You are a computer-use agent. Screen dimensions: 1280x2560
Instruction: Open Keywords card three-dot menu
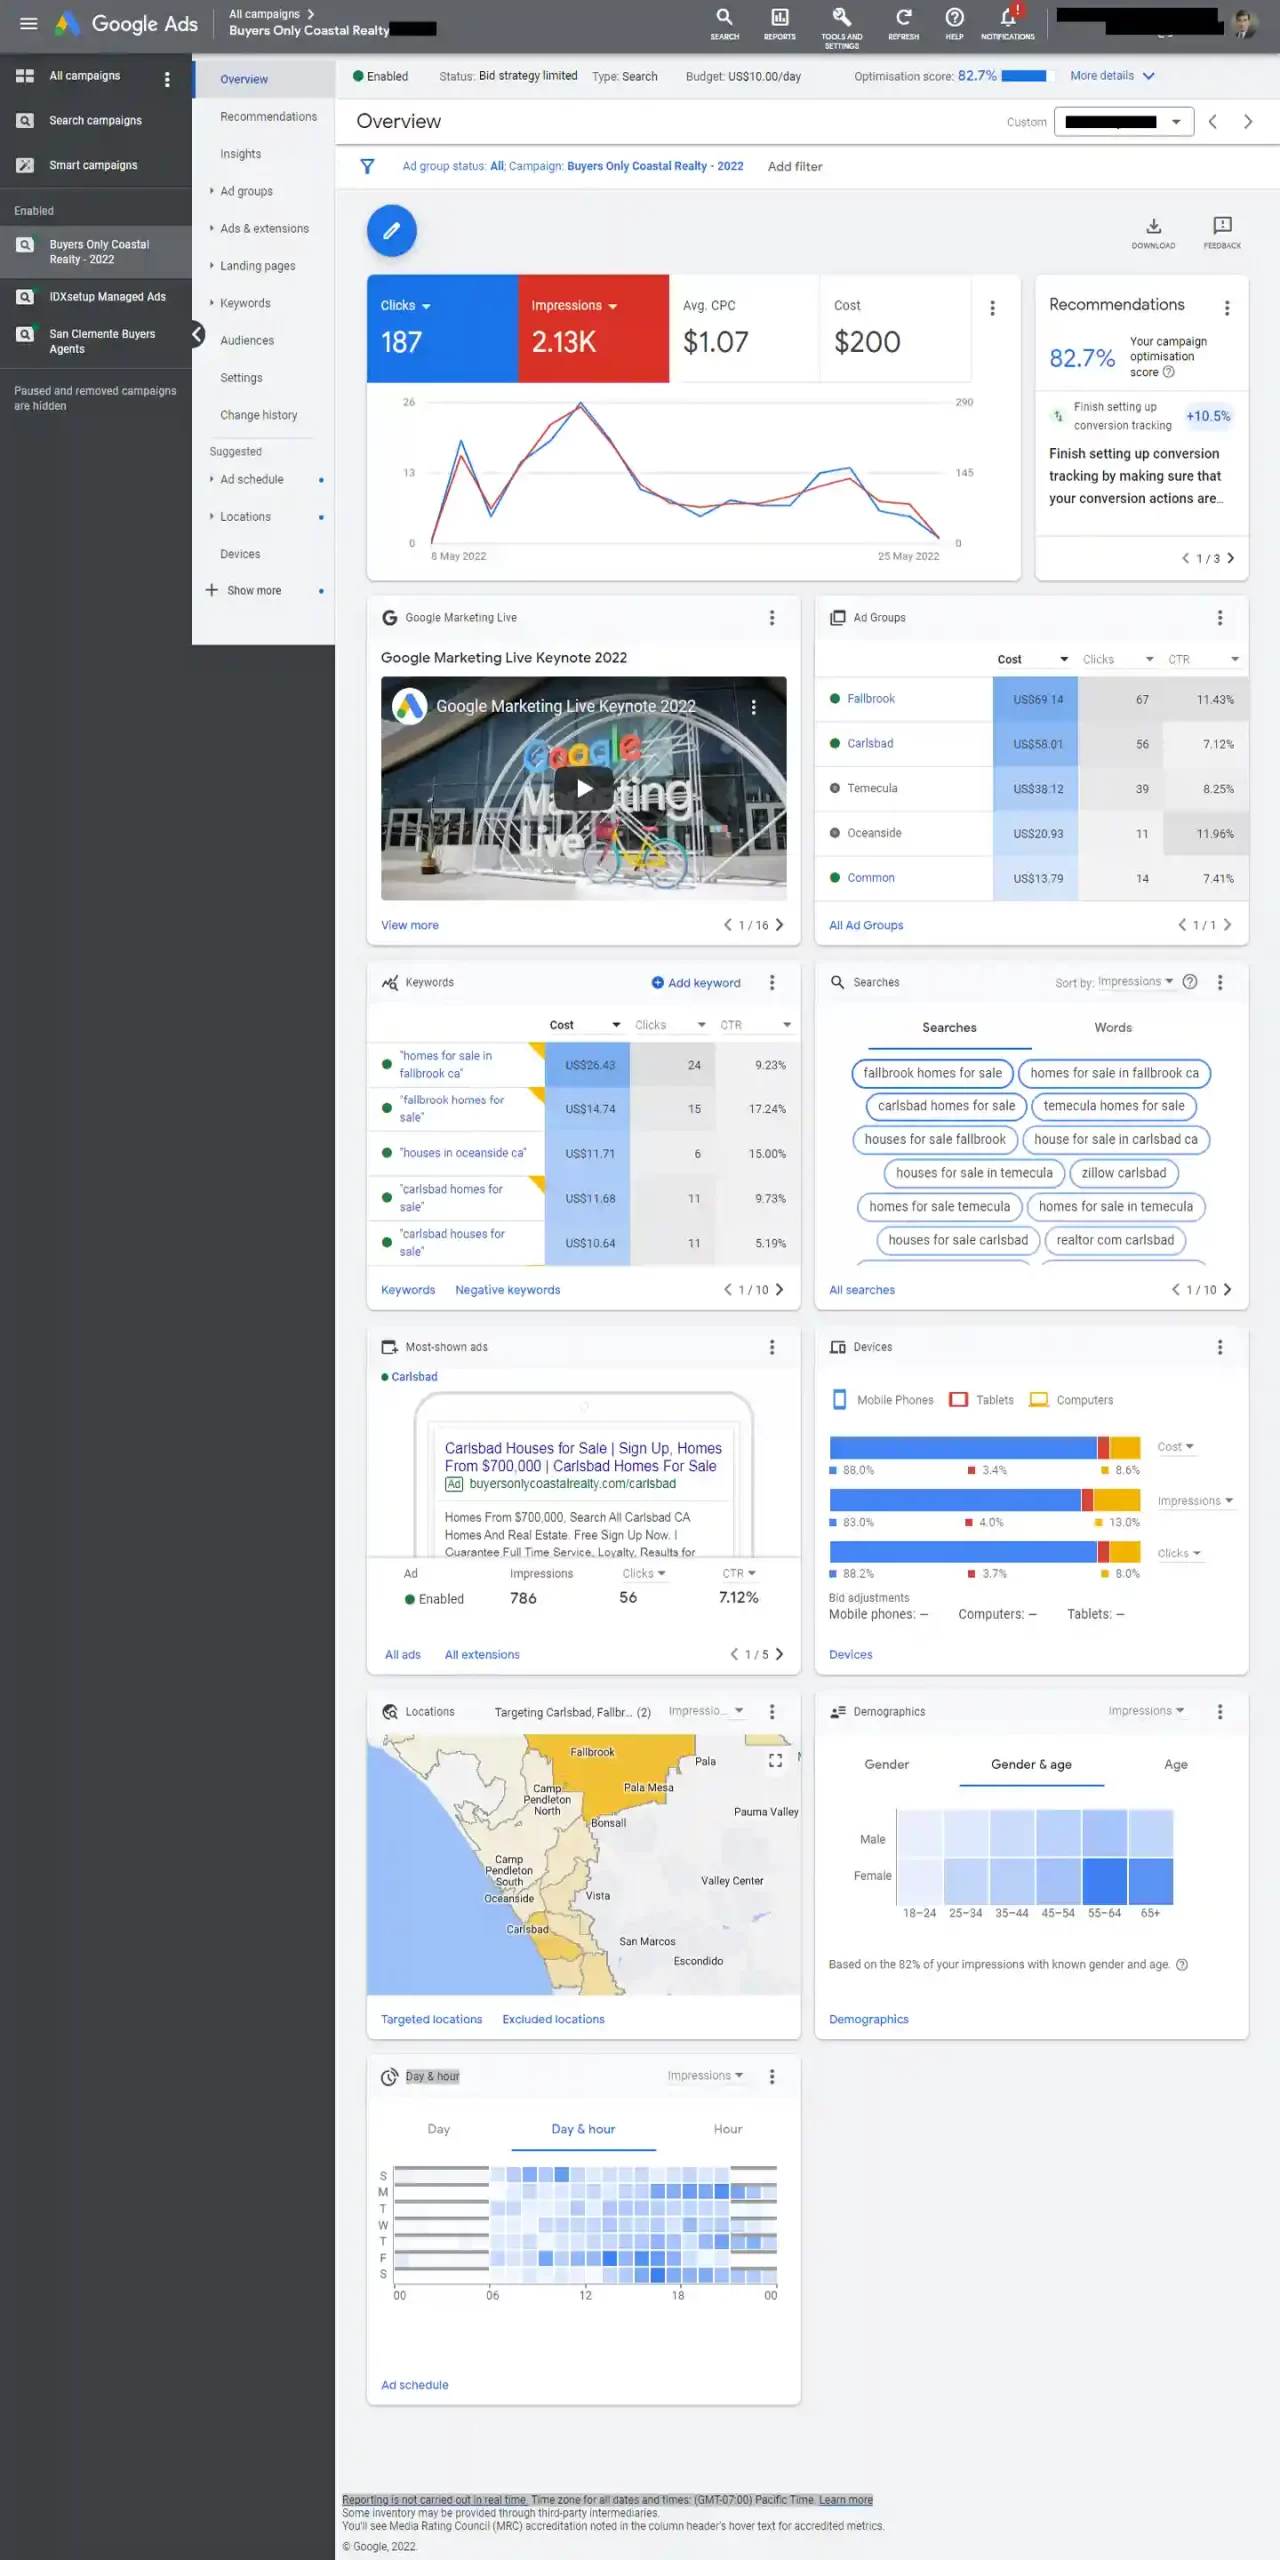coord(772,983)
